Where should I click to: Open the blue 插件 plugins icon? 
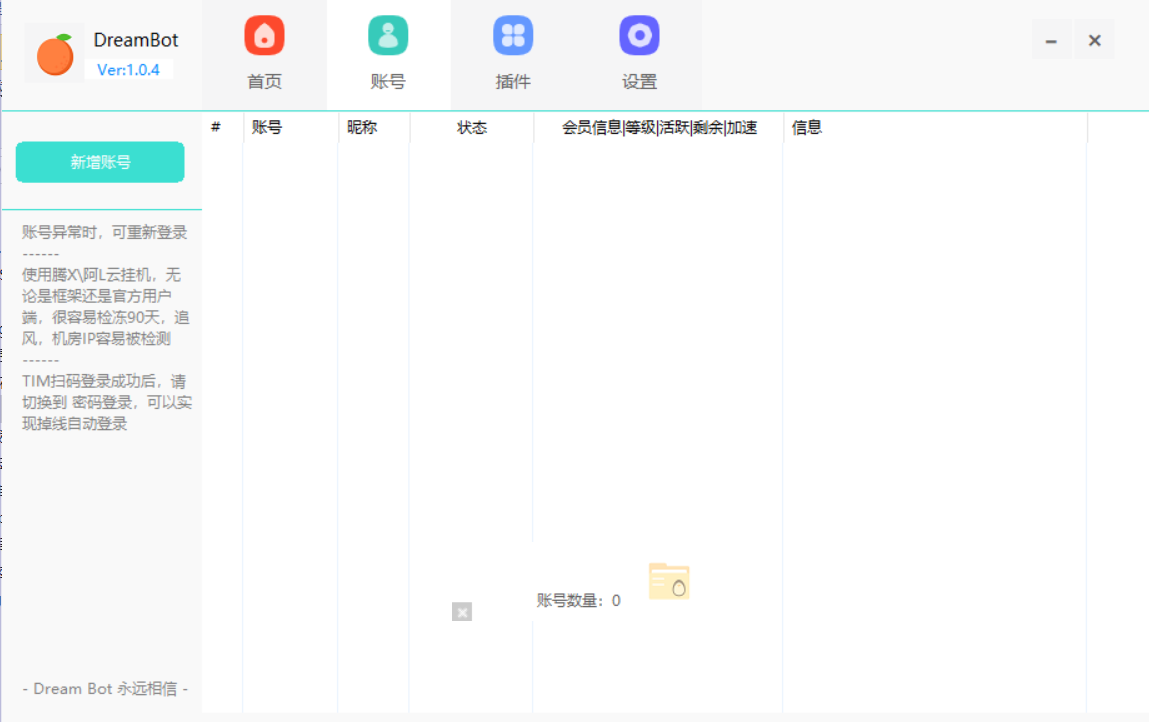514,35
